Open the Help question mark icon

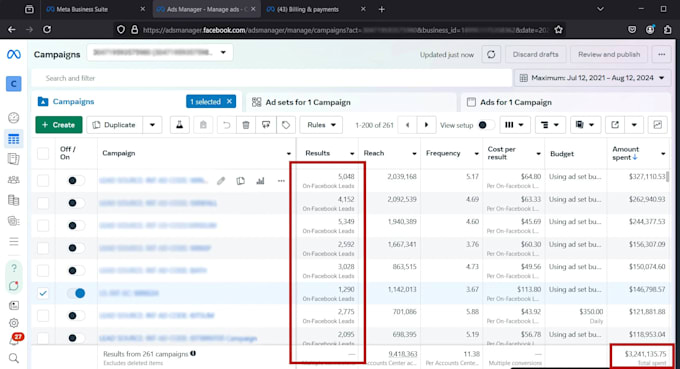(13, 268)
